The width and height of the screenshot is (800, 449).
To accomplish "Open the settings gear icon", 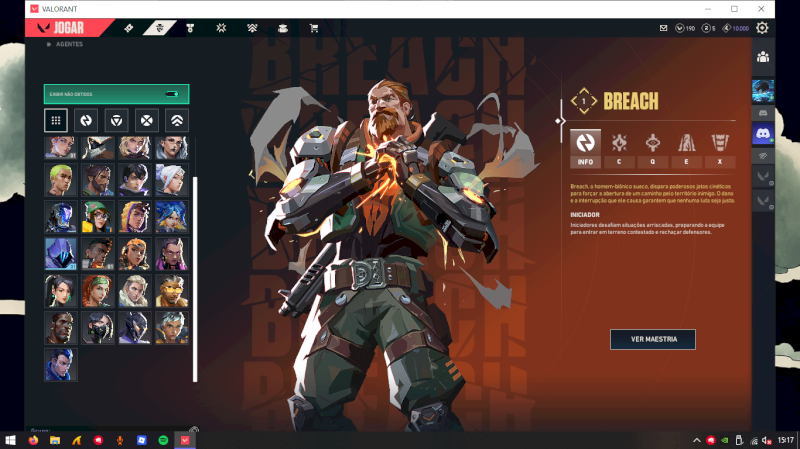I will tap(762, 28).
